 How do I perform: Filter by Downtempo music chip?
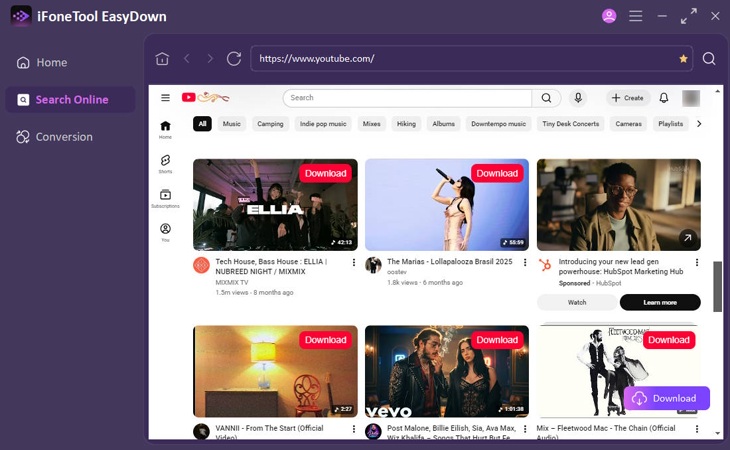coord(498,124)
